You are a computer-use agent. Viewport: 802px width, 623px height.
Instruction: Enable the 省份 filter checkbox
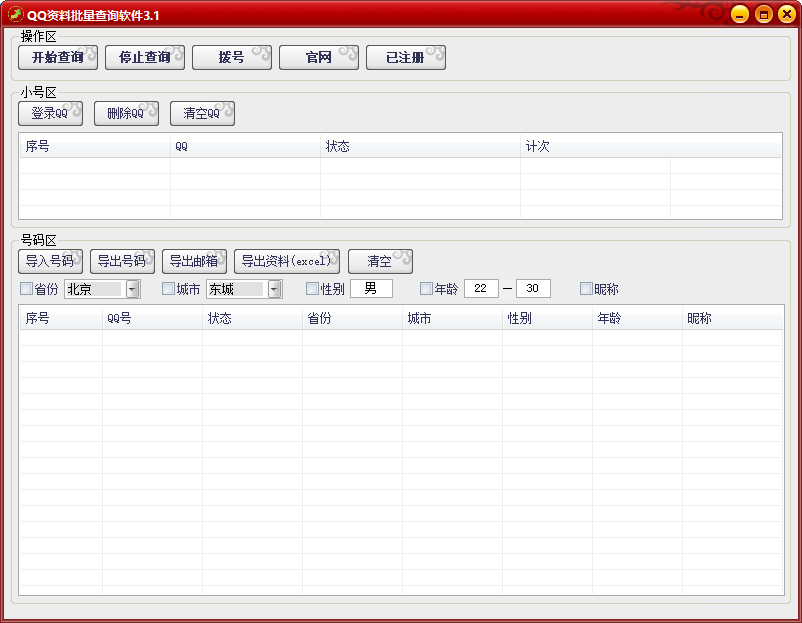click(26, 289)
